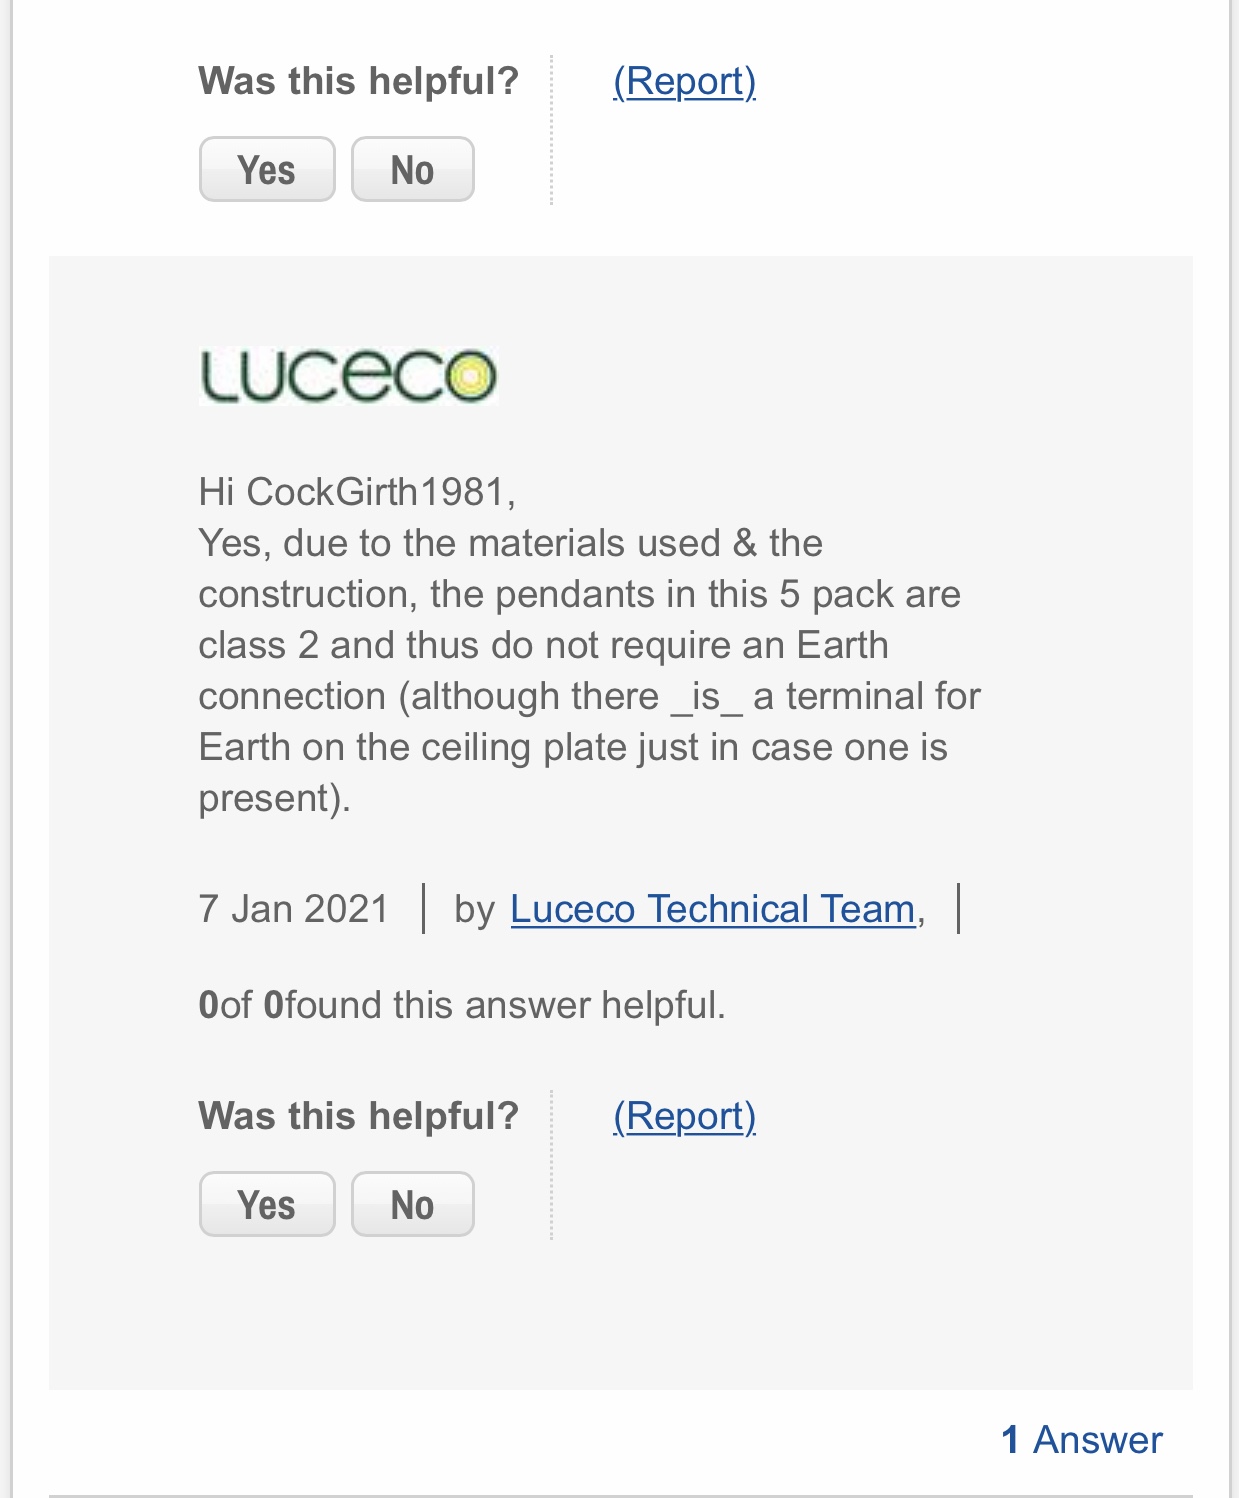Click the Luceco brand logo

348,376
